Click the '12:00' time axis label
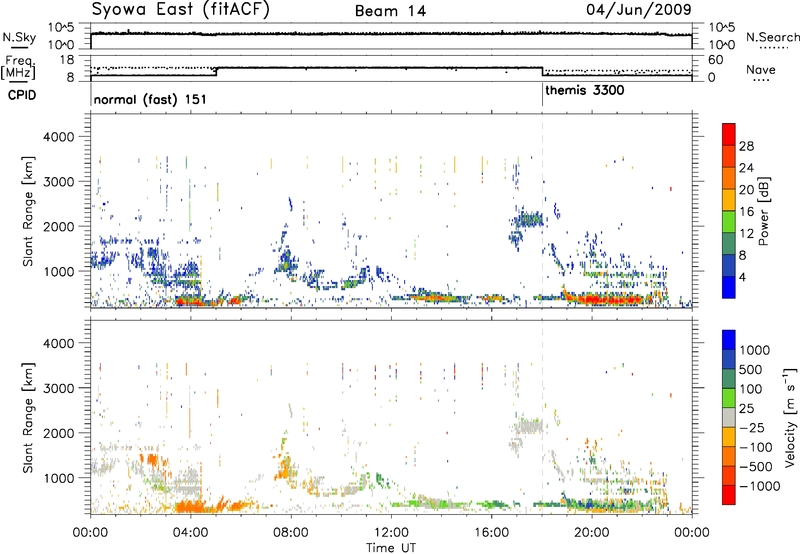Image resolution: width=800 pixels, height=554 pixels. 391,533
